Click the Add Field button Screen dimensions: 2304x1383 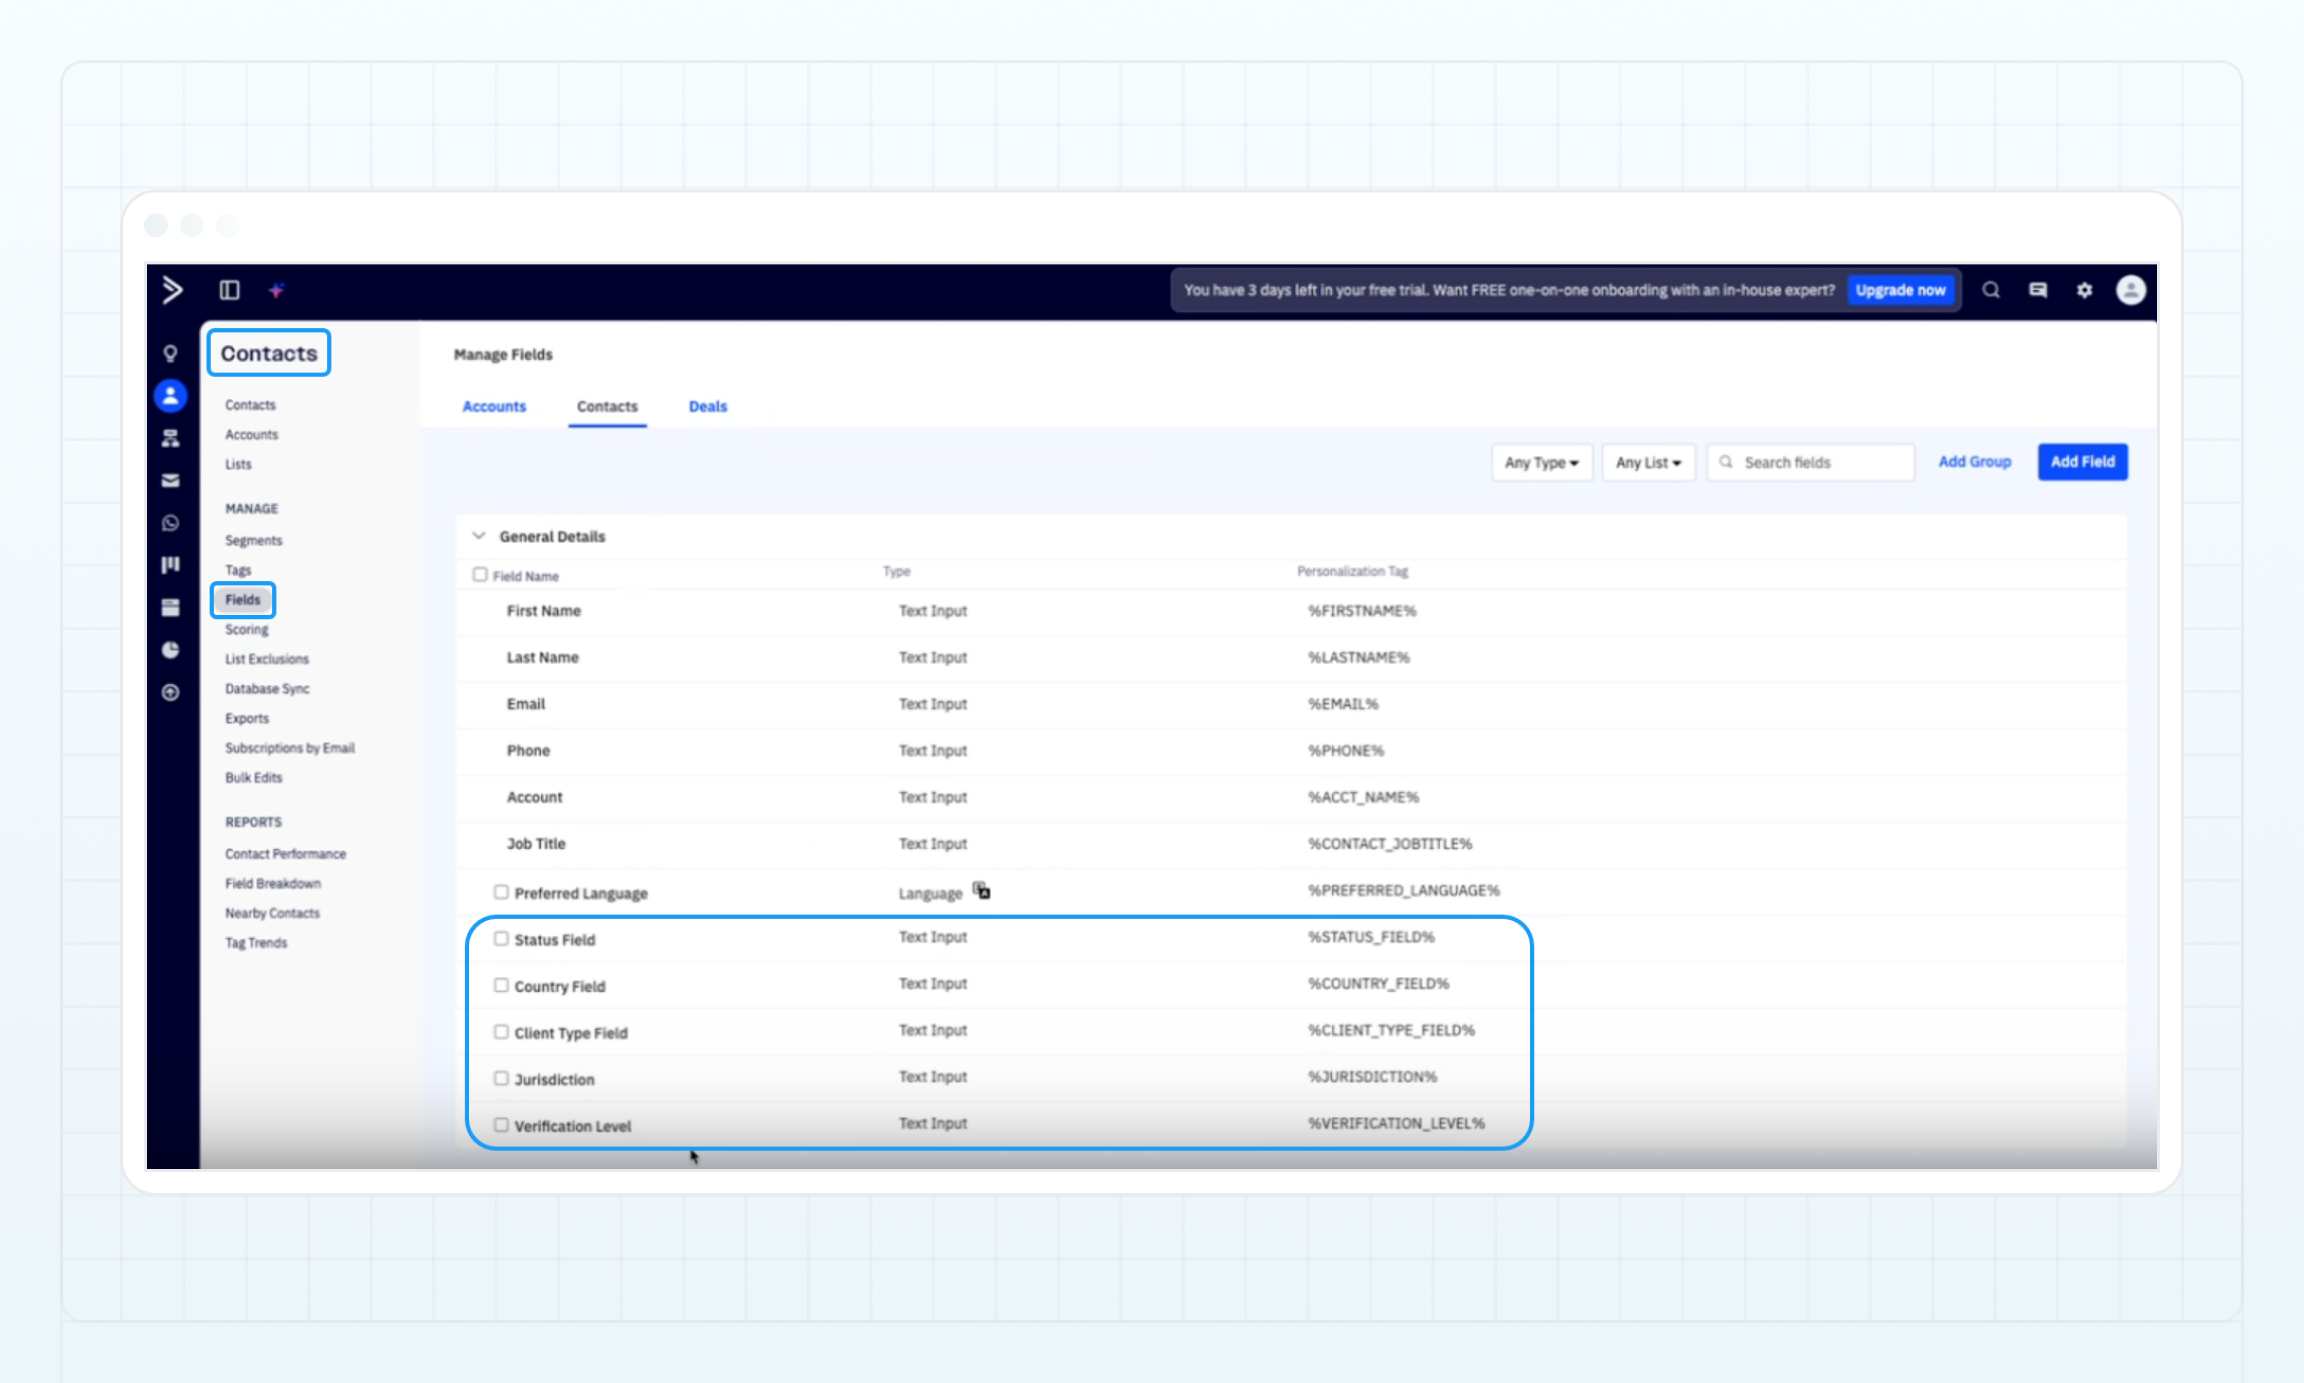tap(2083, 461)
